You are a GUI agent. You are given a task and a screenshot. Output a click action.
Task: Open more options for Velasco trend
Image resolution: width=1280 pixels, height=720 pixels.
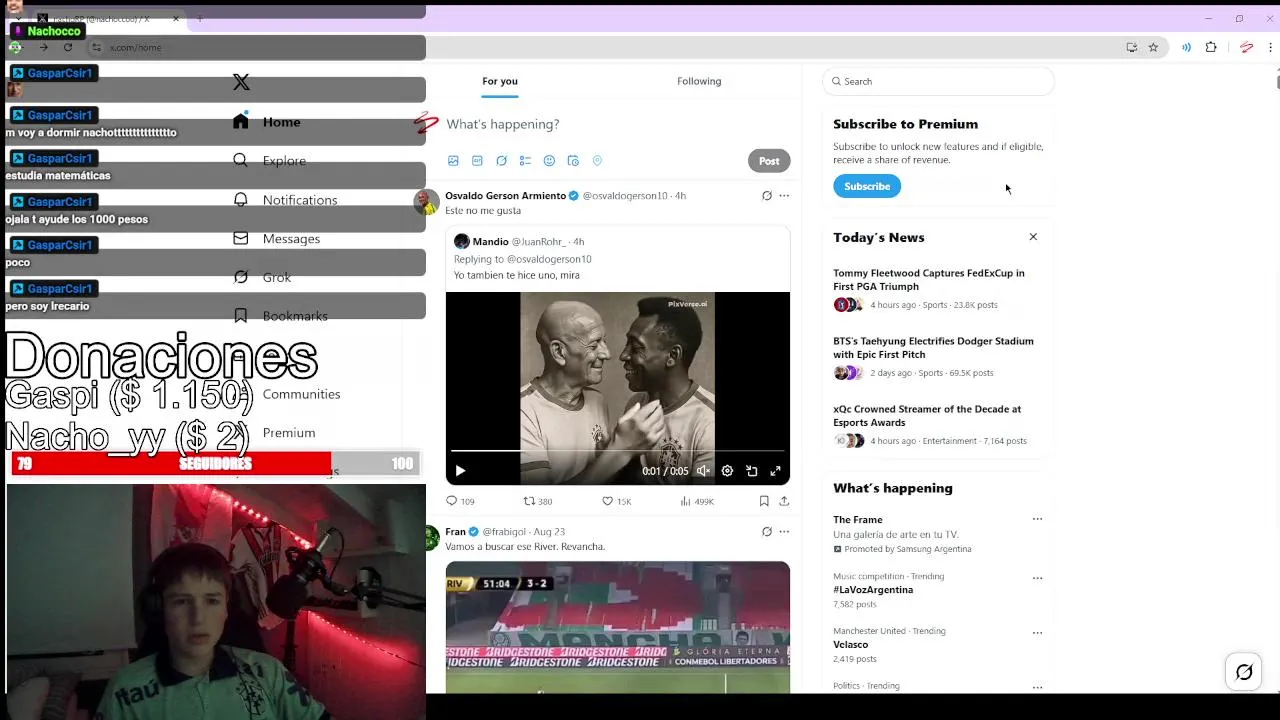pyautogui.click(x=1037, y=633)
